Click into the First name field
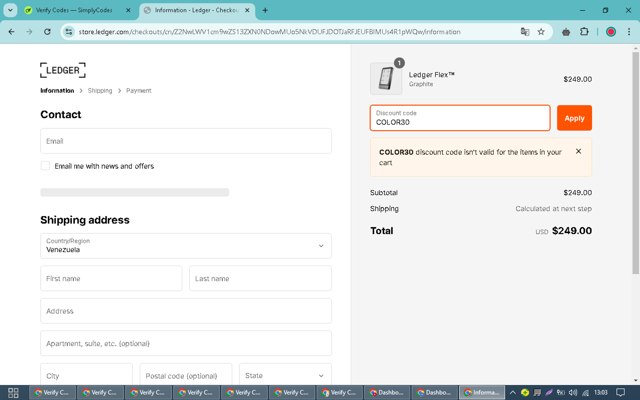 [x=111, y=278]
